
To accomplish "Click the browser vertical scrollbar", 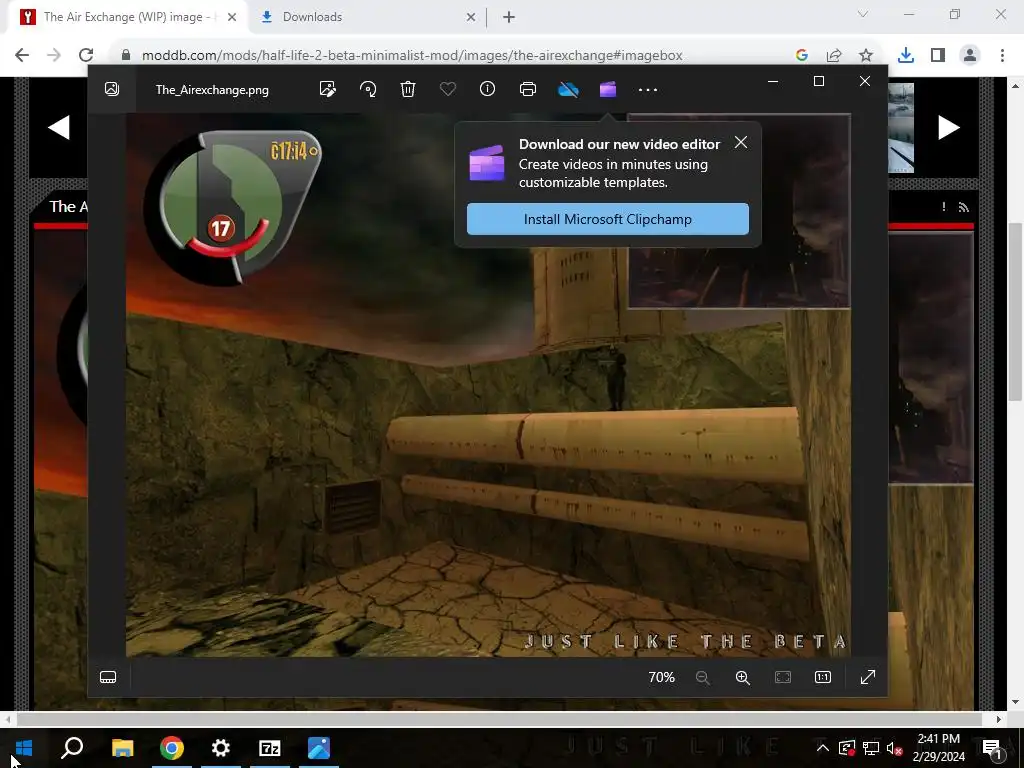I will pos(1015,310).
